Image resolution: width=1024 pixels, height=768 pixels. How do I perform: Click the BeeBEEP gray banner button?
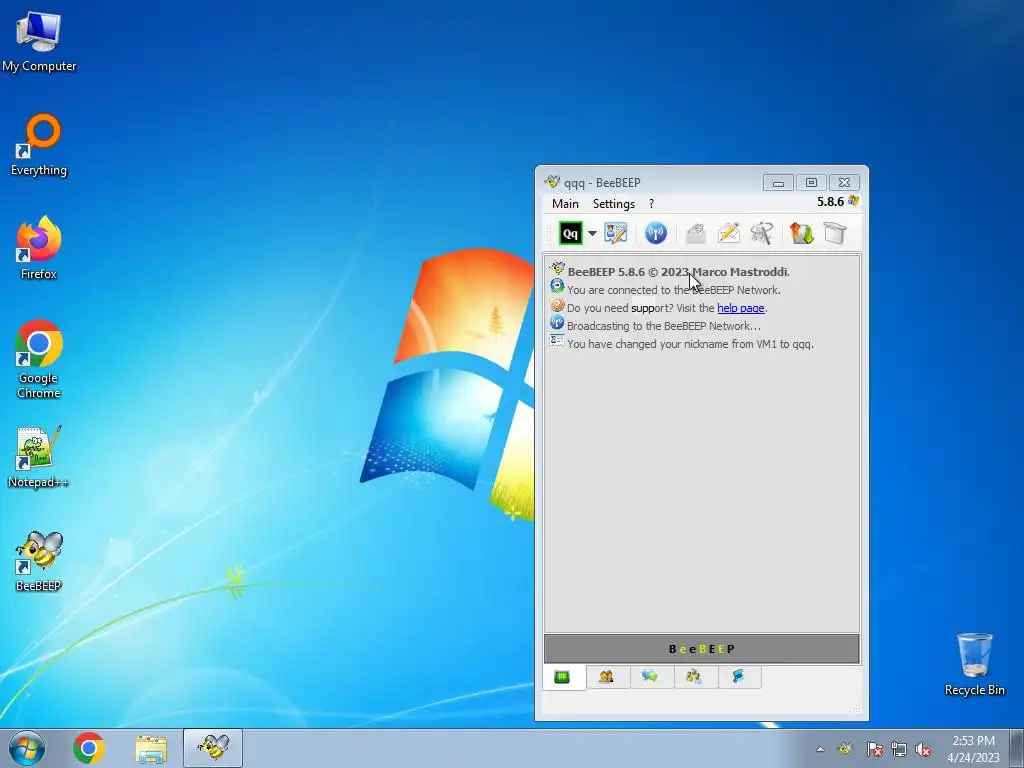pyautogui.click(x=701, y=649)
